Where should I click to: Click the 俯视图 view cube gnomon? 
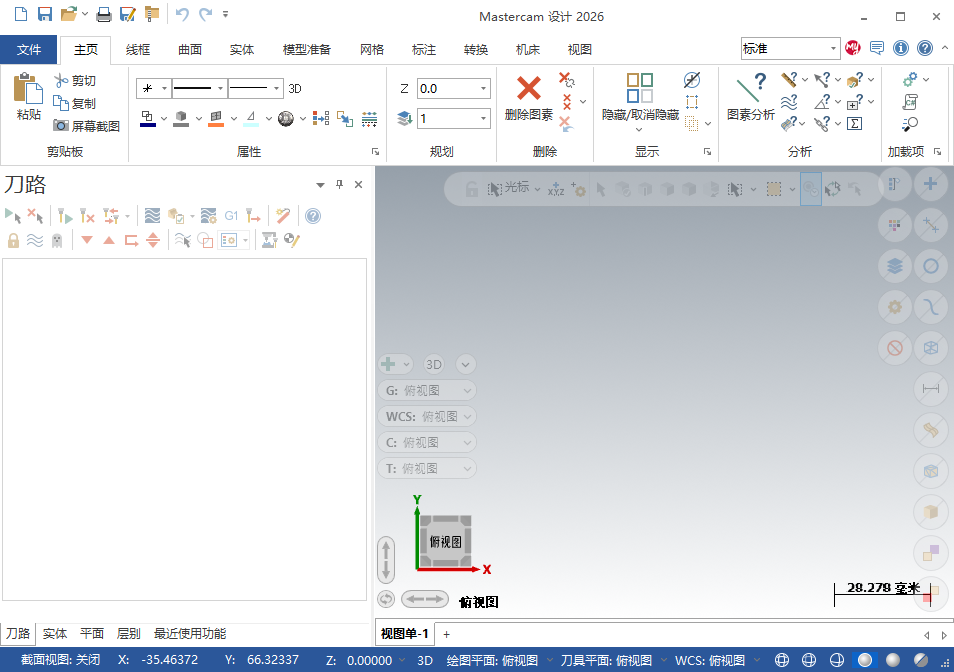pyautogui.click(x=446, y=541)
